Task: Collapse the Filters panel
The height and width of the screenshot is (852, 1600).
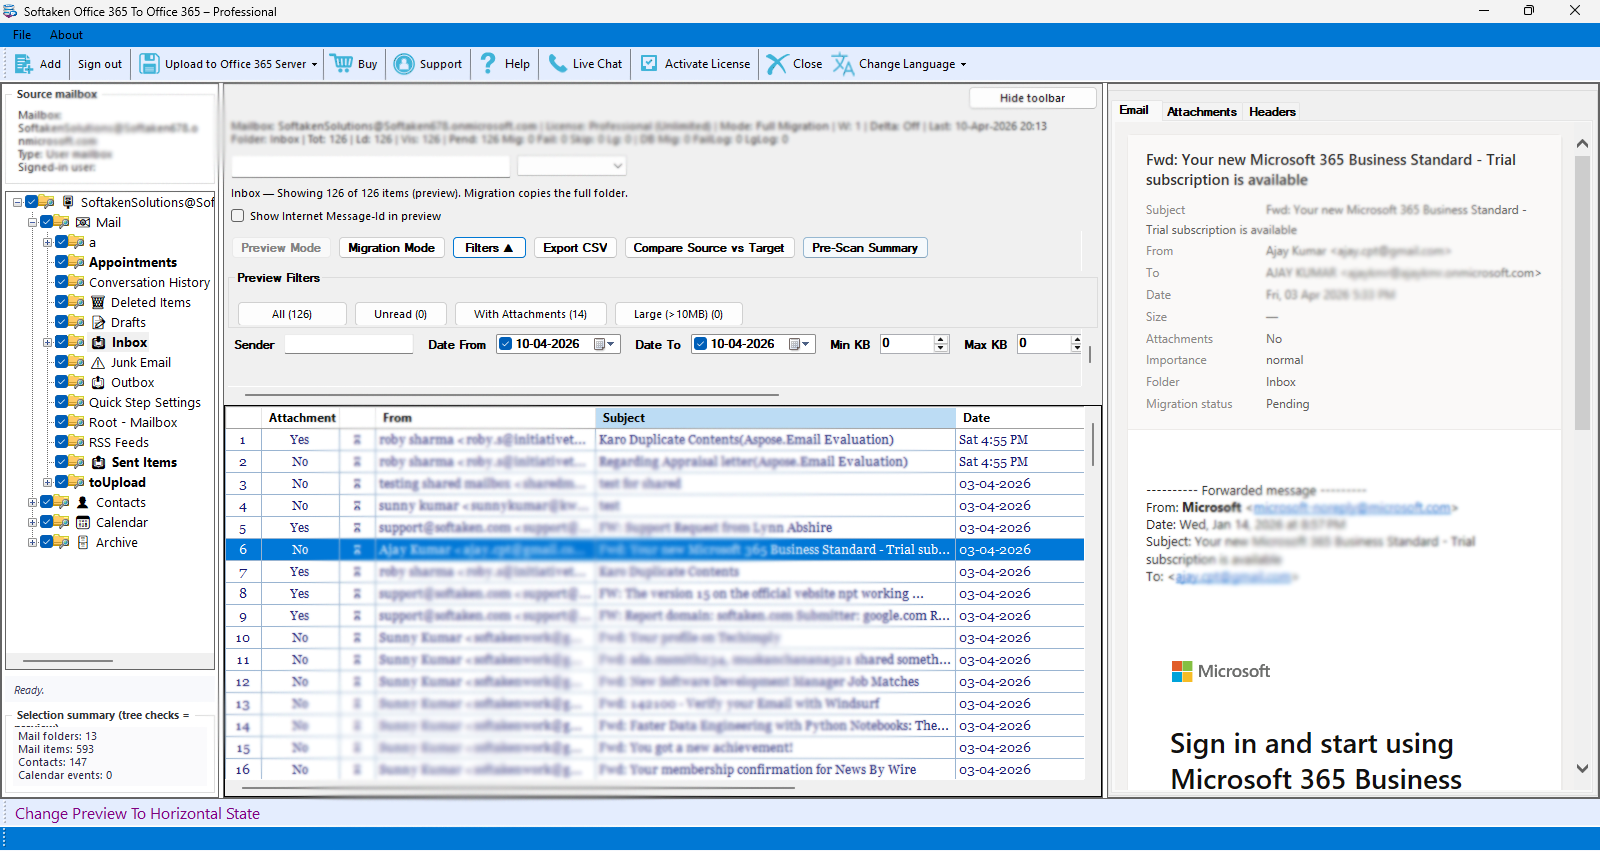Action: pos(488,248)
